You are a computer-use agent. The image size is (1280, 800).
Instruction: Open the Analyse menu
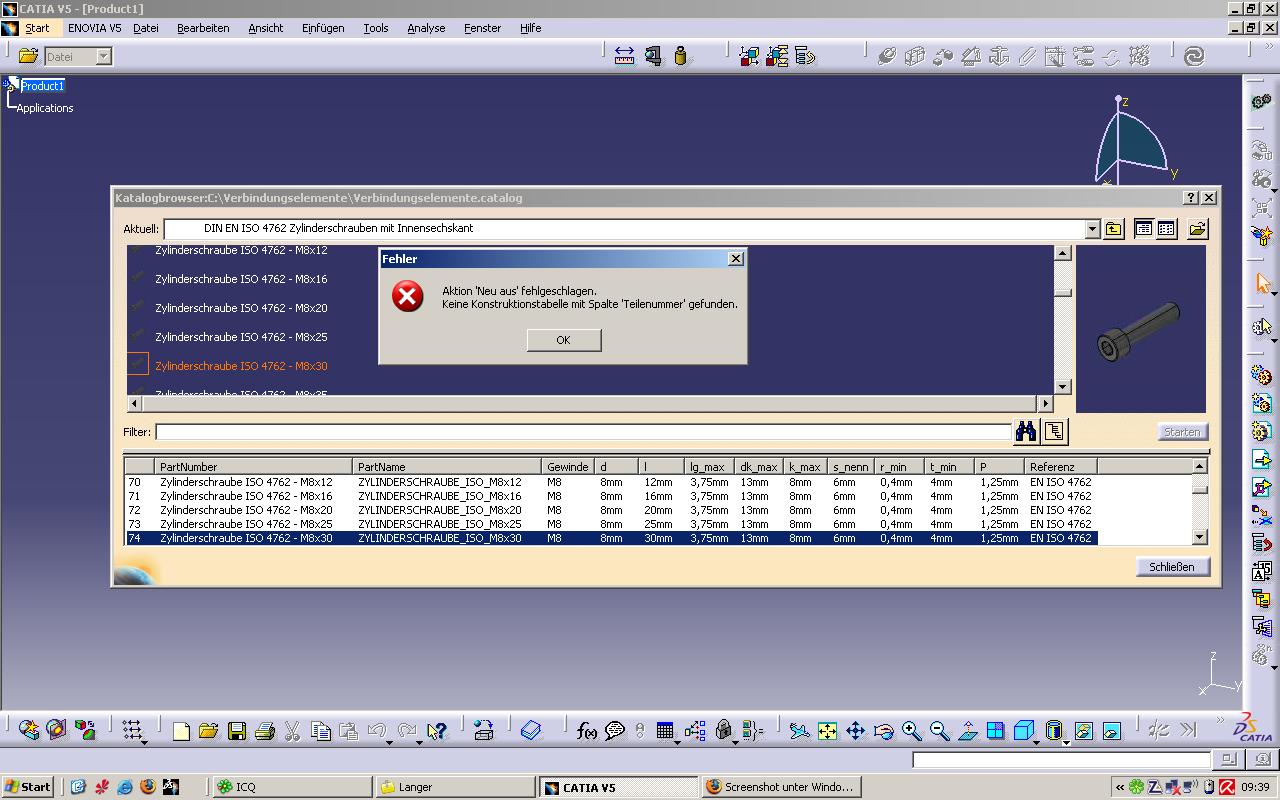pyautogui.click(x=426, y=28)
